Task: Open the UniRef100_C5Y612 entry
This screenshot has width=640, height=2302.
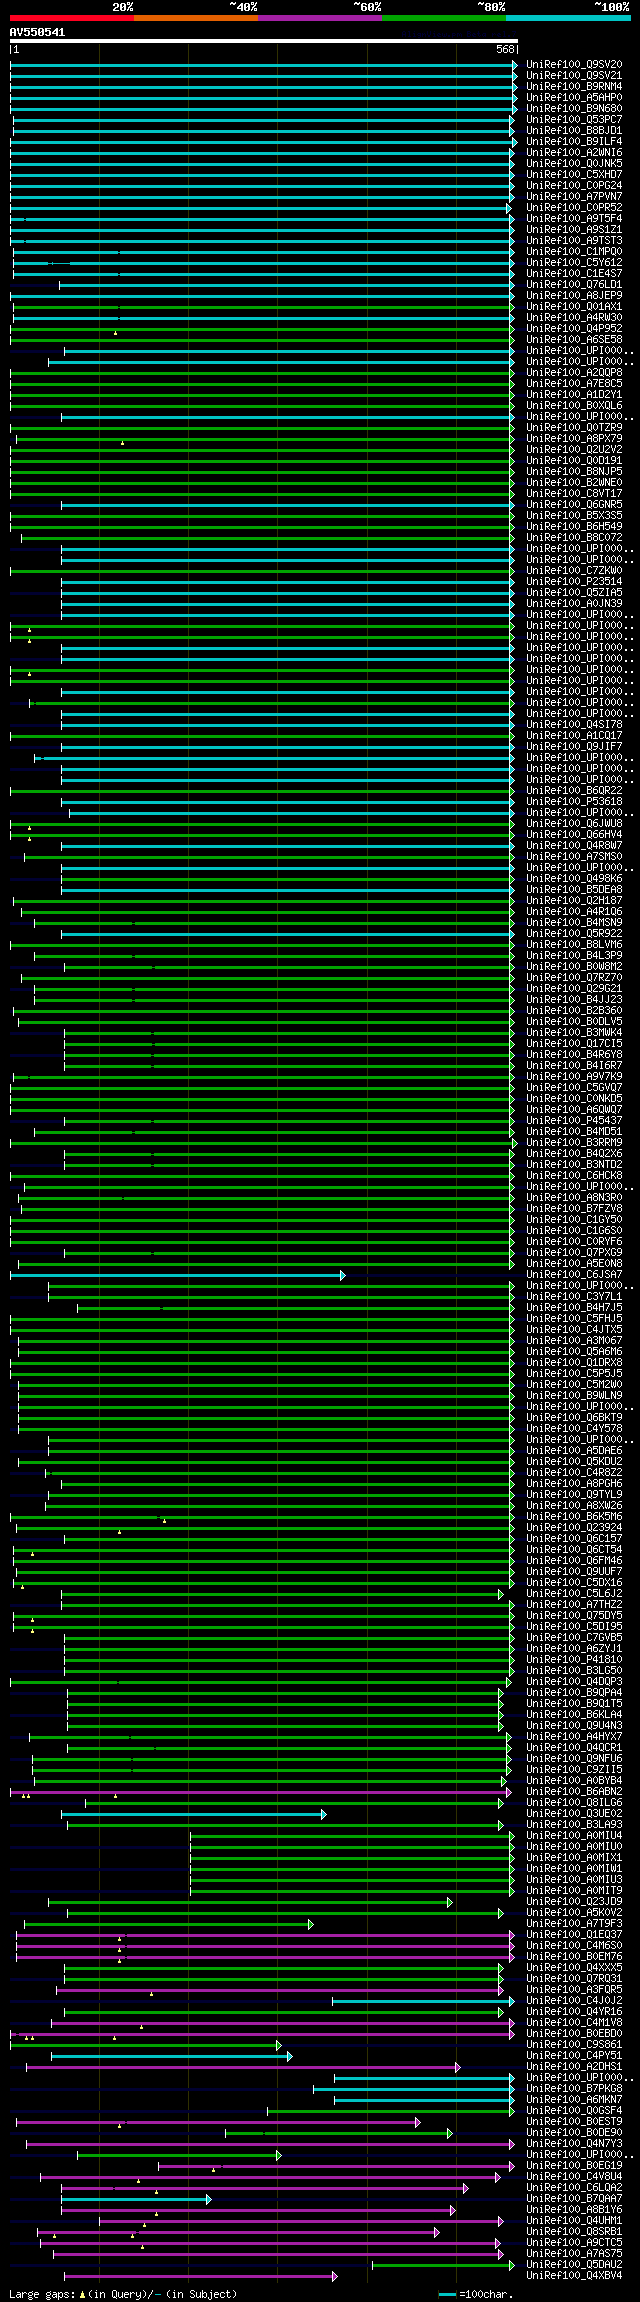Action: pyautogui.click(x=574, y=262)
